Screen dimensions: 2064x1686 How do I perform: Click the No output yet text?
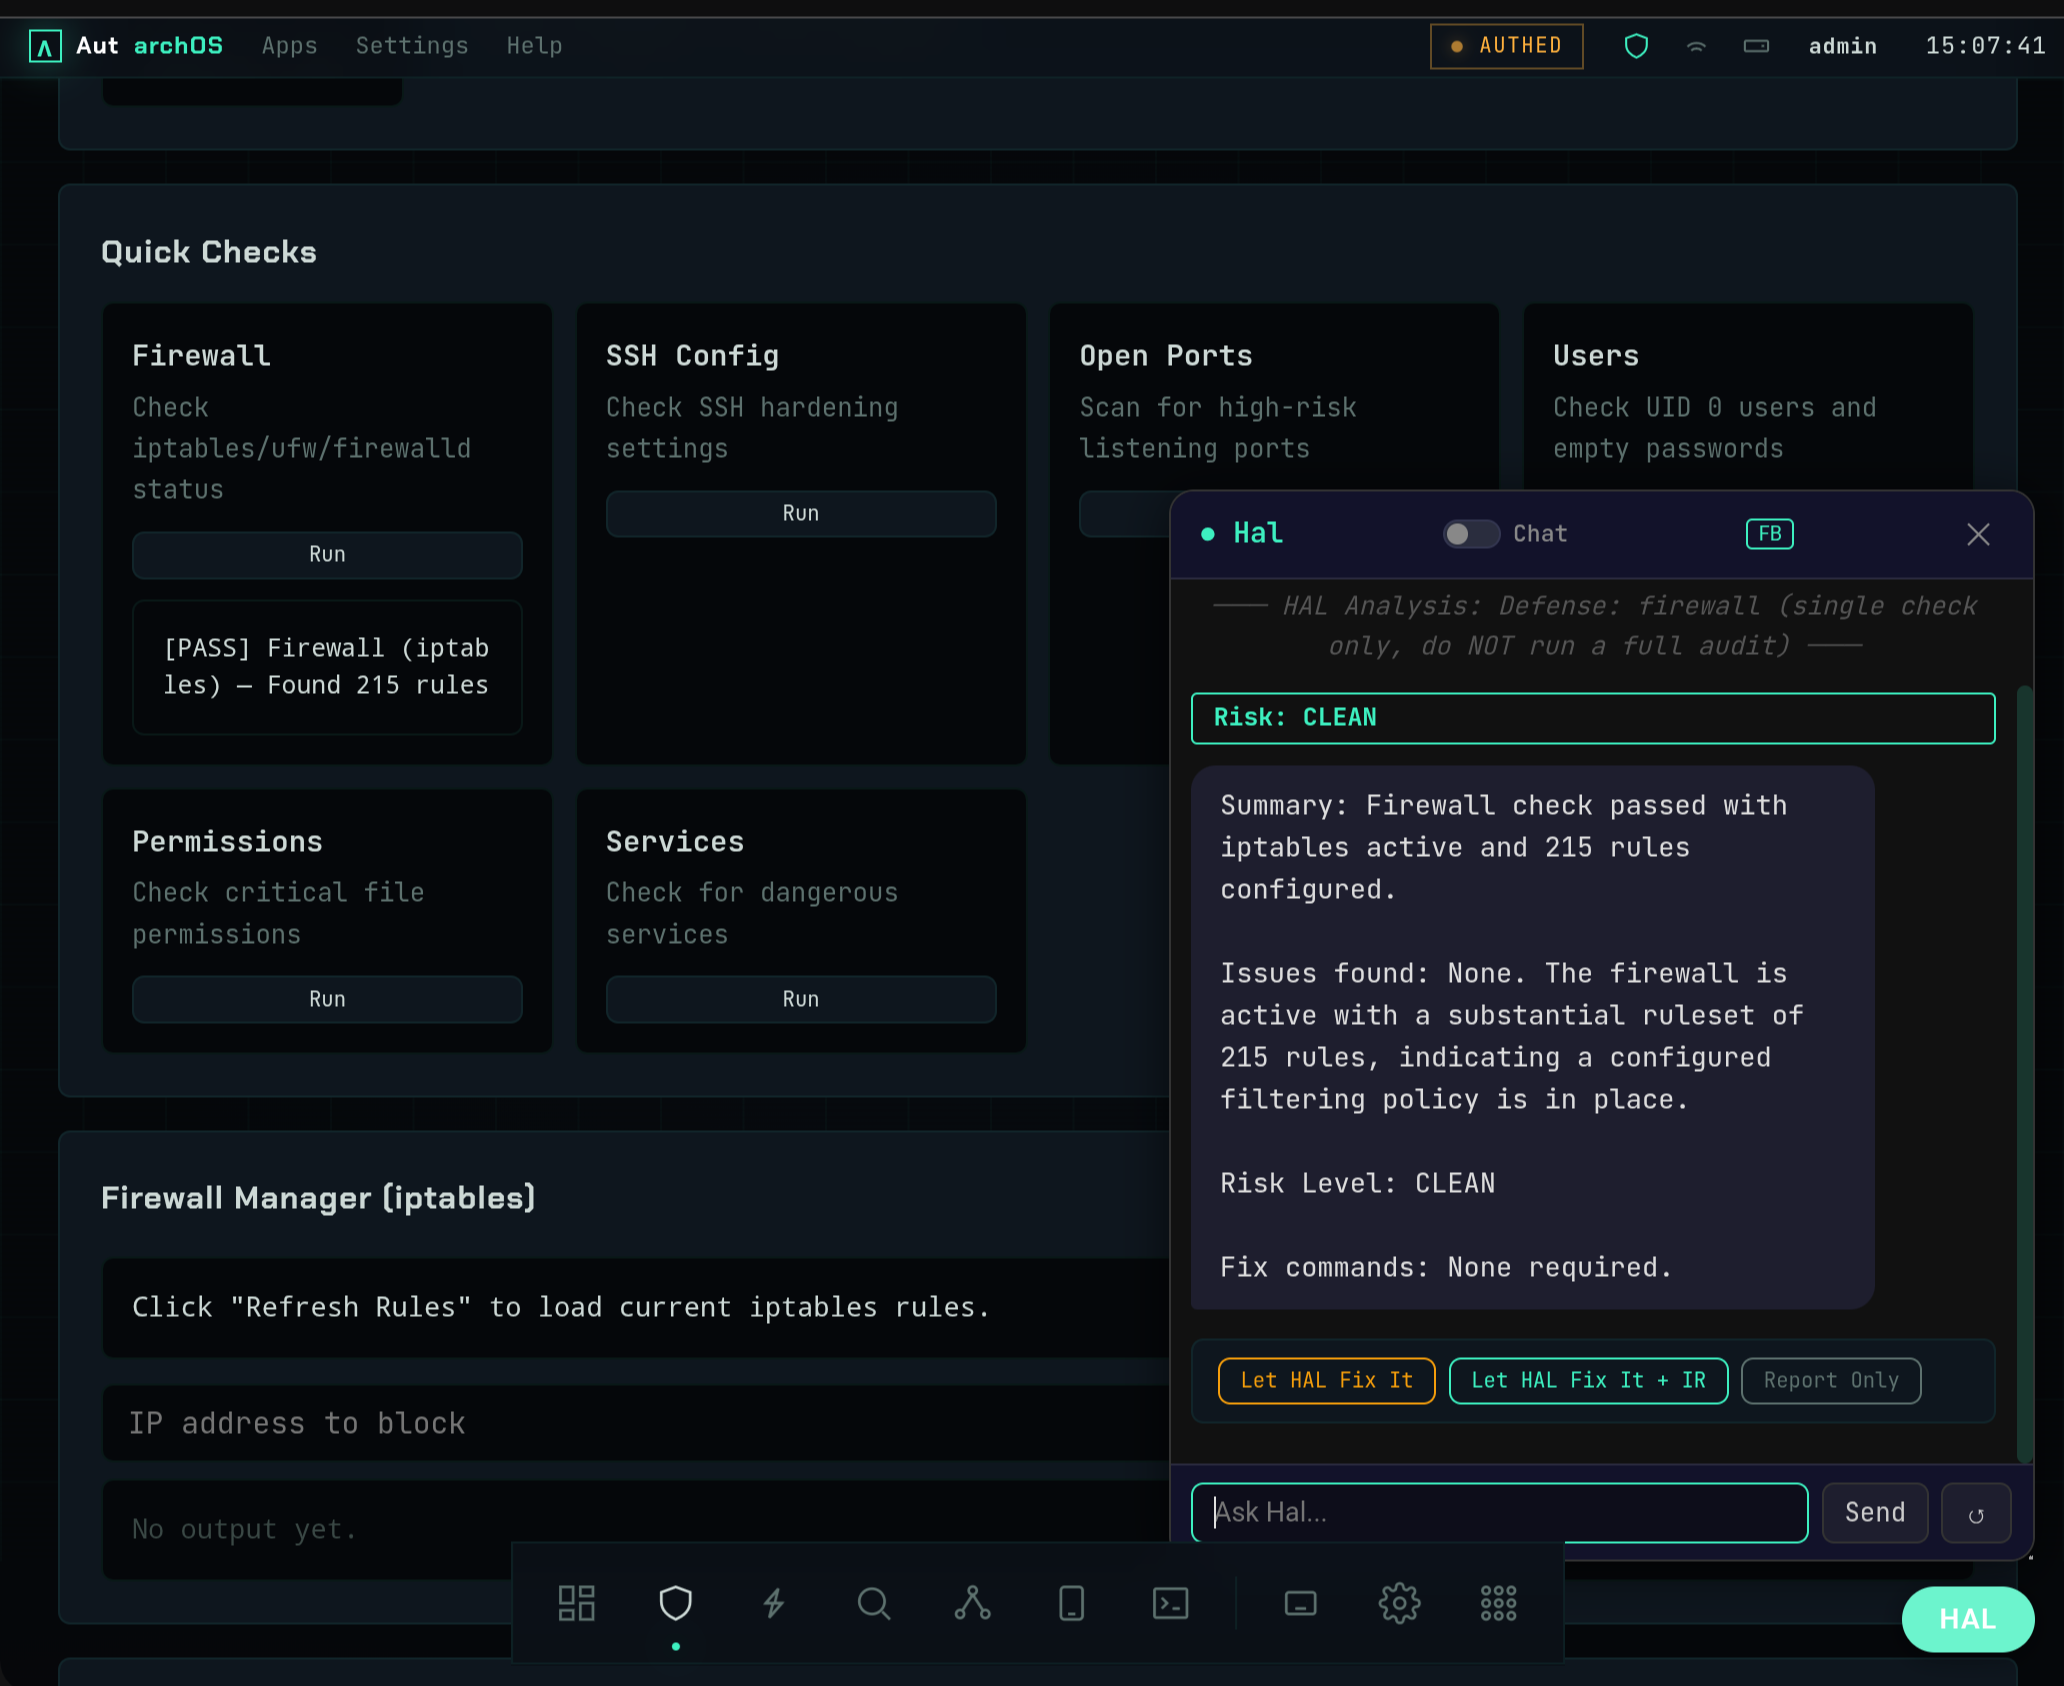[244, 1529]
